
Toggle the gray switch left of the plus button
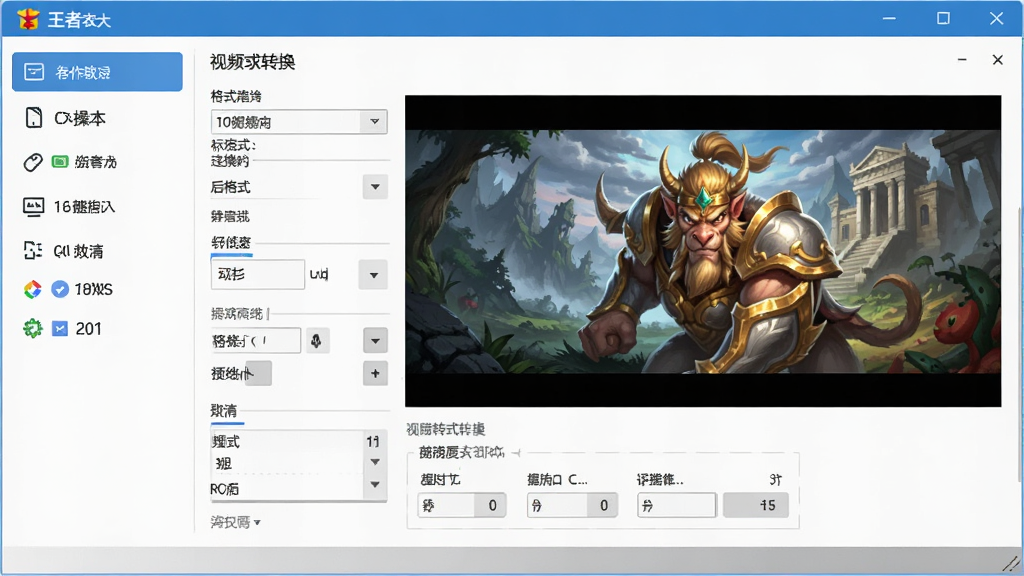coord(258,374)
